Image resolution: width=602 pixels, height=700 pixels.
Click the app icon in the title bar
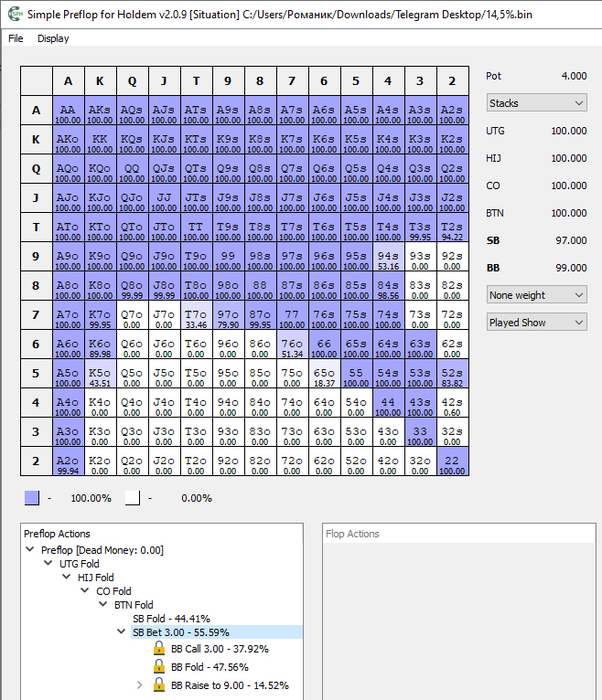click(10, 11)
